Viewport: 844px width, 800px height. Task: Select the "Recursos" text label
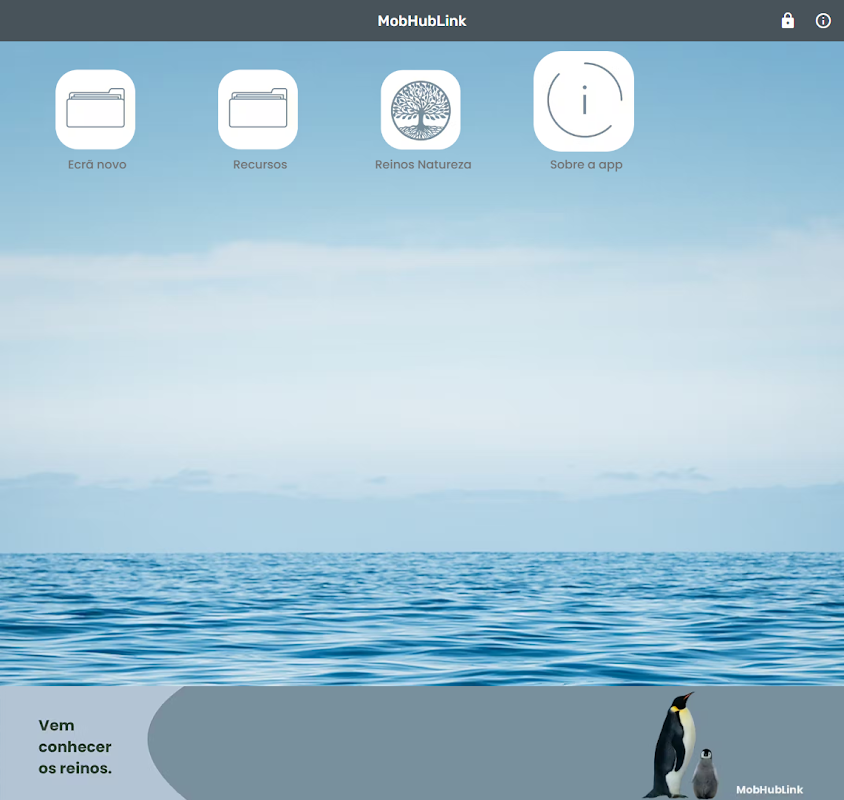pos(260,164)
